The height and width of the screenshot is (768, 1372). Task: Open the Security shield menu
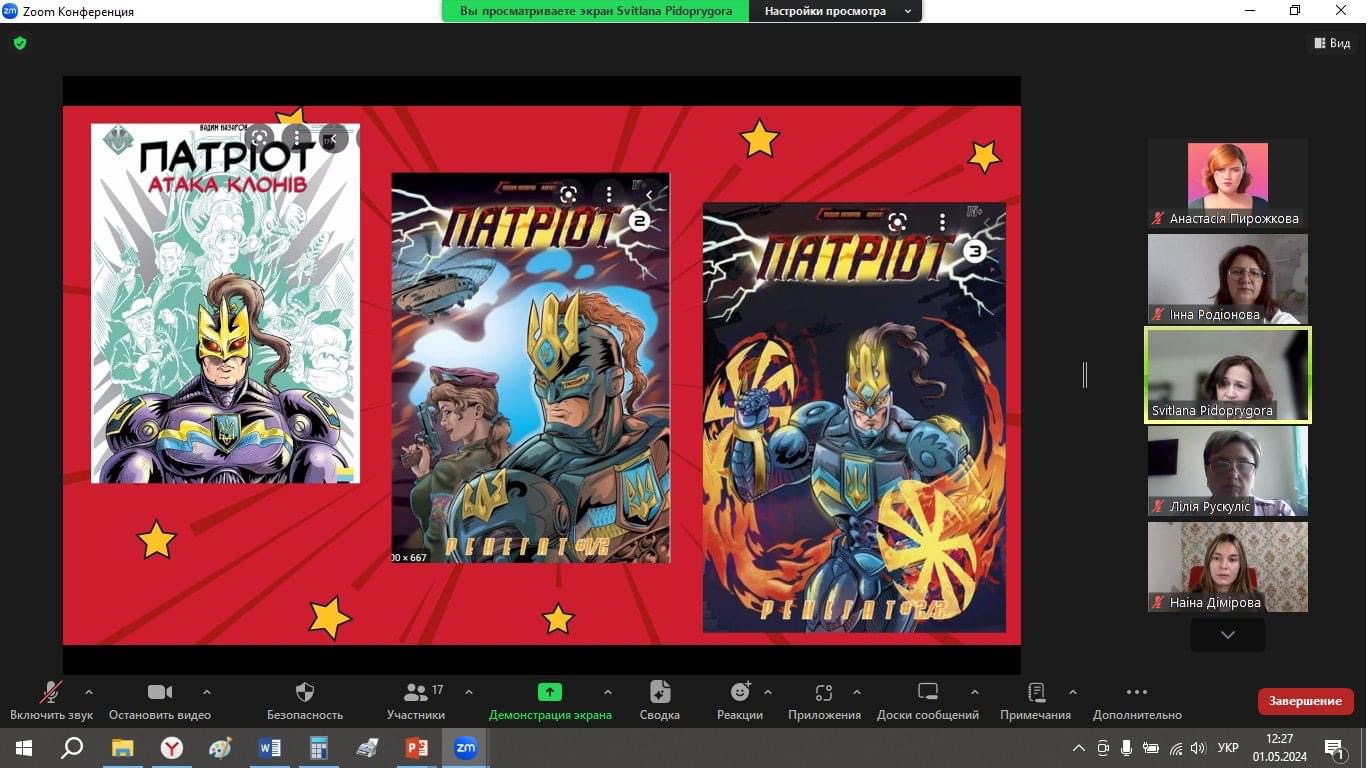pos(305,692)
